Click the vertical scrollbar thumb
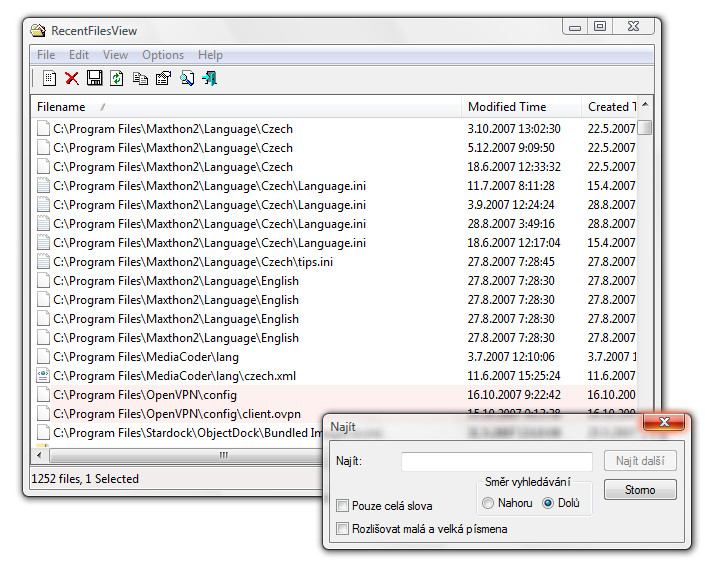705x564 pixels. pos(645,127)
